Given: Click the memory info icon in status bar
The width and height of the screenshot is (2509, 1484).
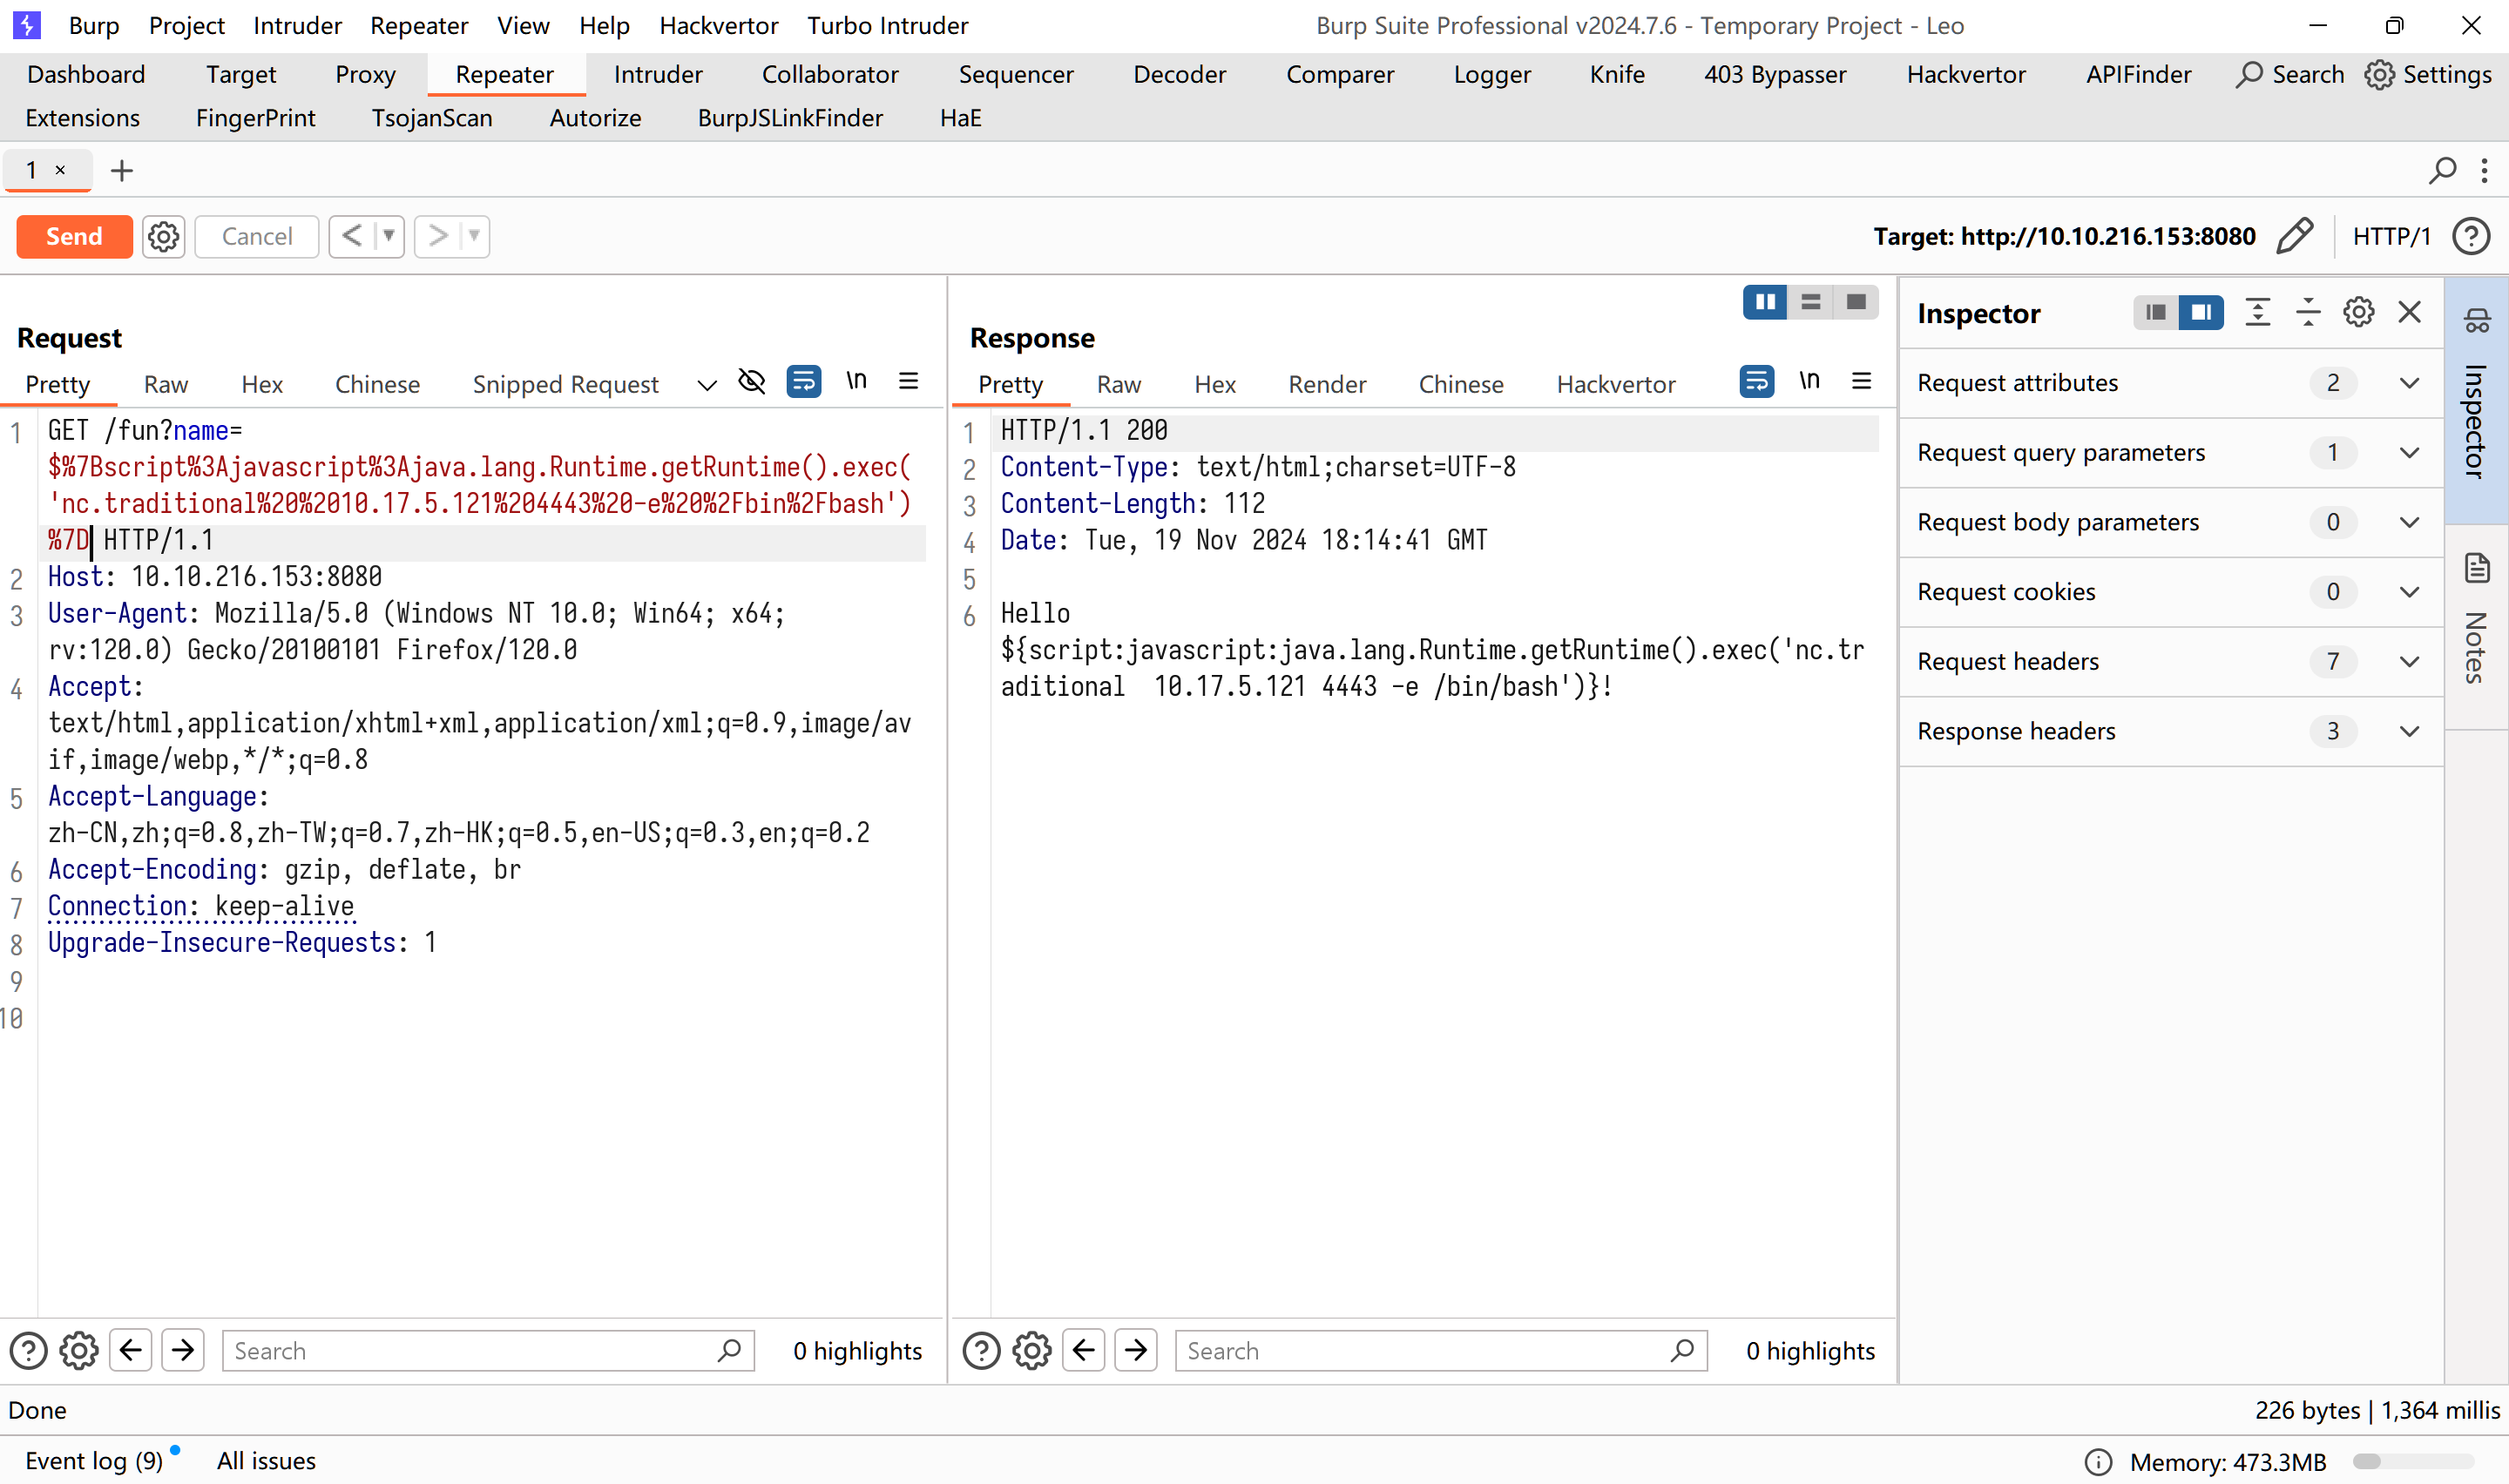Looking at the screenshot, I should pos(2098,1462).
